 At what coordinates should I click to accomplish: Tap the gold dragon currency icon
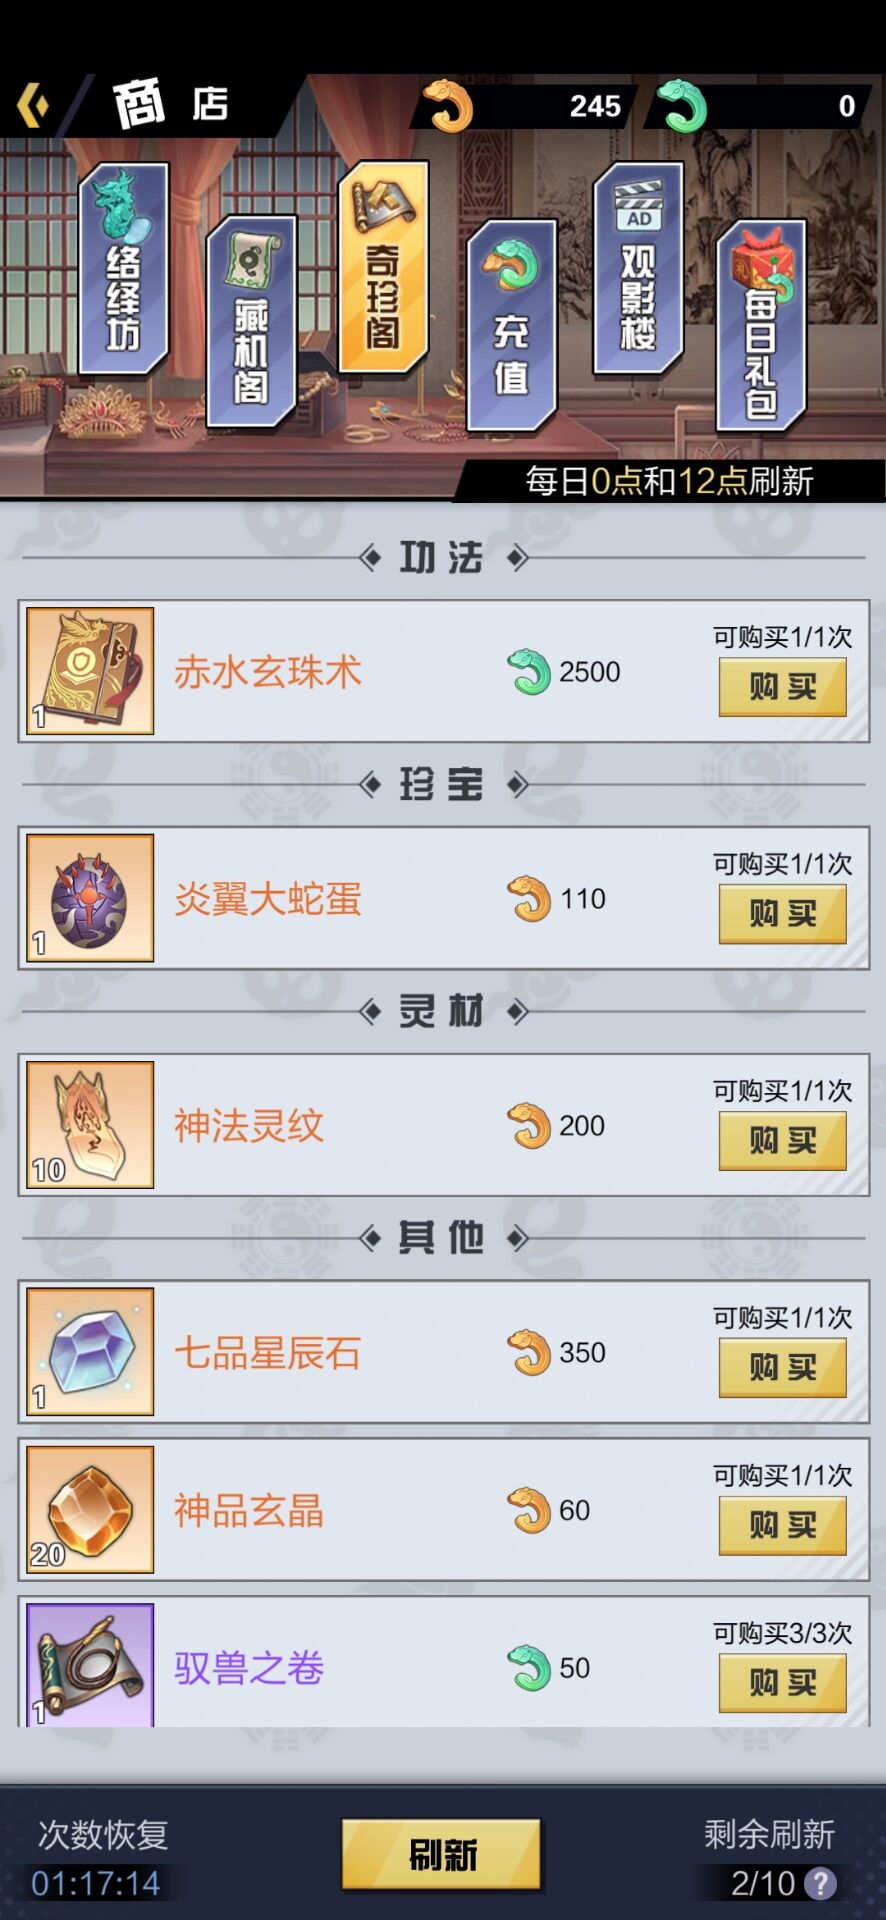pos(448,106)
